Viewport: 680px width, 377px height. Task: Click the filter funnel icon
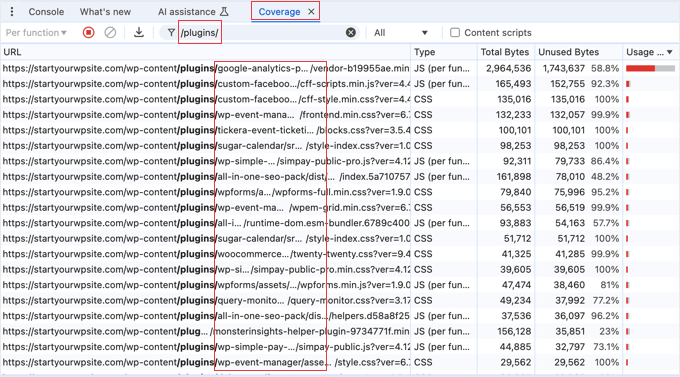click(171, 33)
